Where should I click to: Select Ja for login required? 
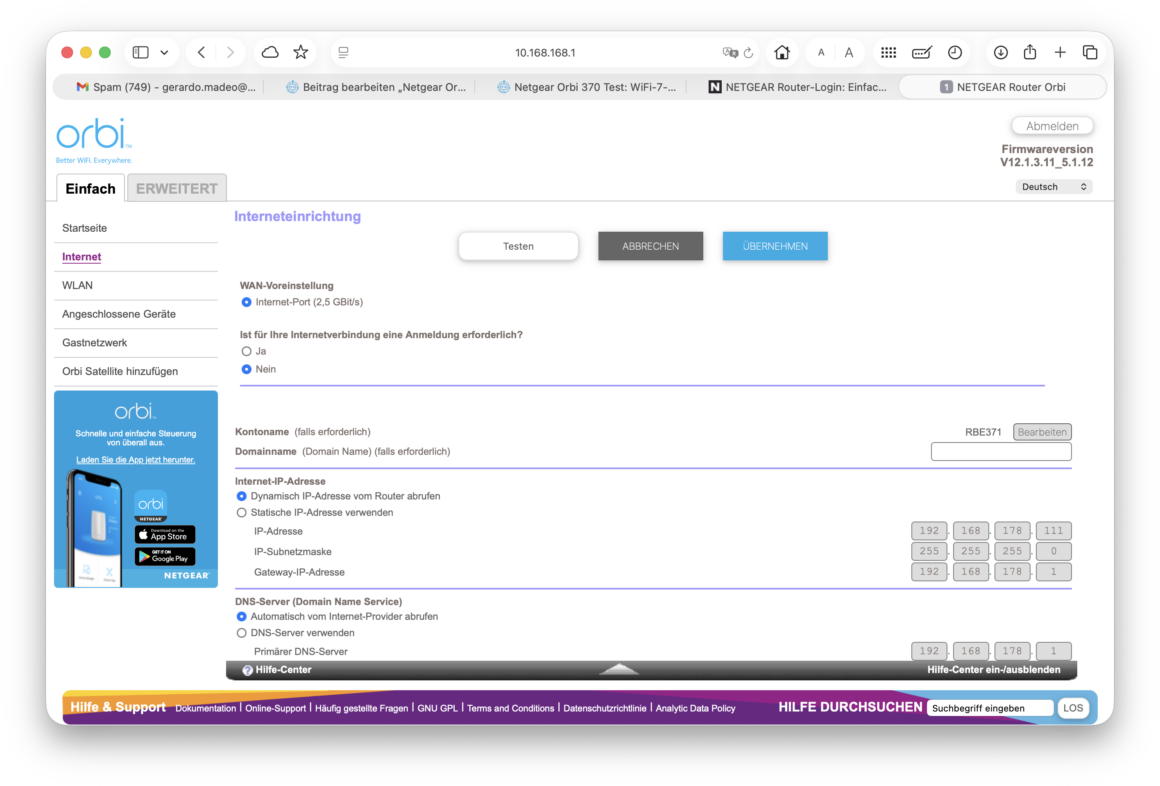click(246, 352)
